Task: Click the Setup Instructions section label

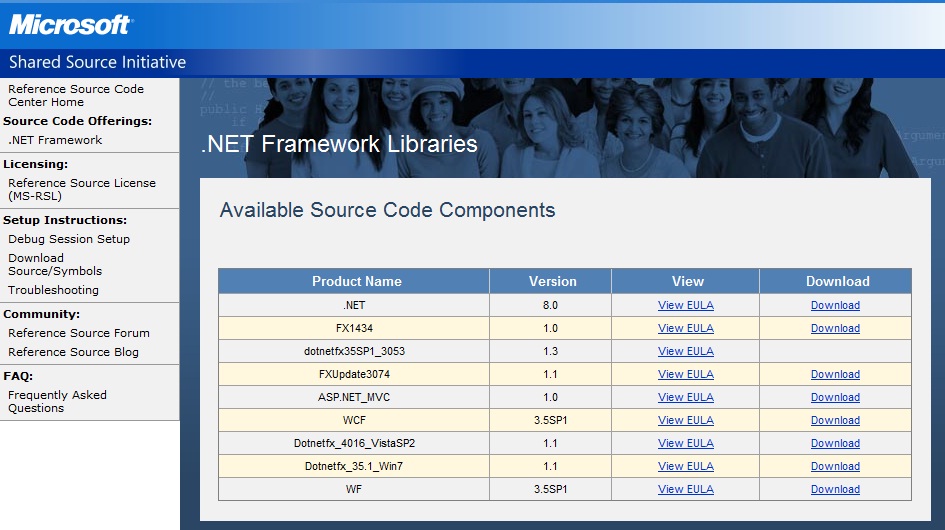Action: [65, 220]
